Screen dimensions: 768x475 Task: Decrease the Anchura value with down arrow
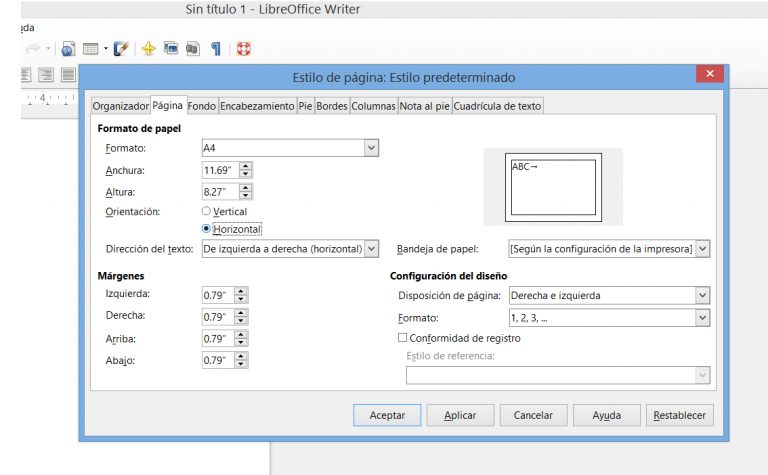(246, 174)
